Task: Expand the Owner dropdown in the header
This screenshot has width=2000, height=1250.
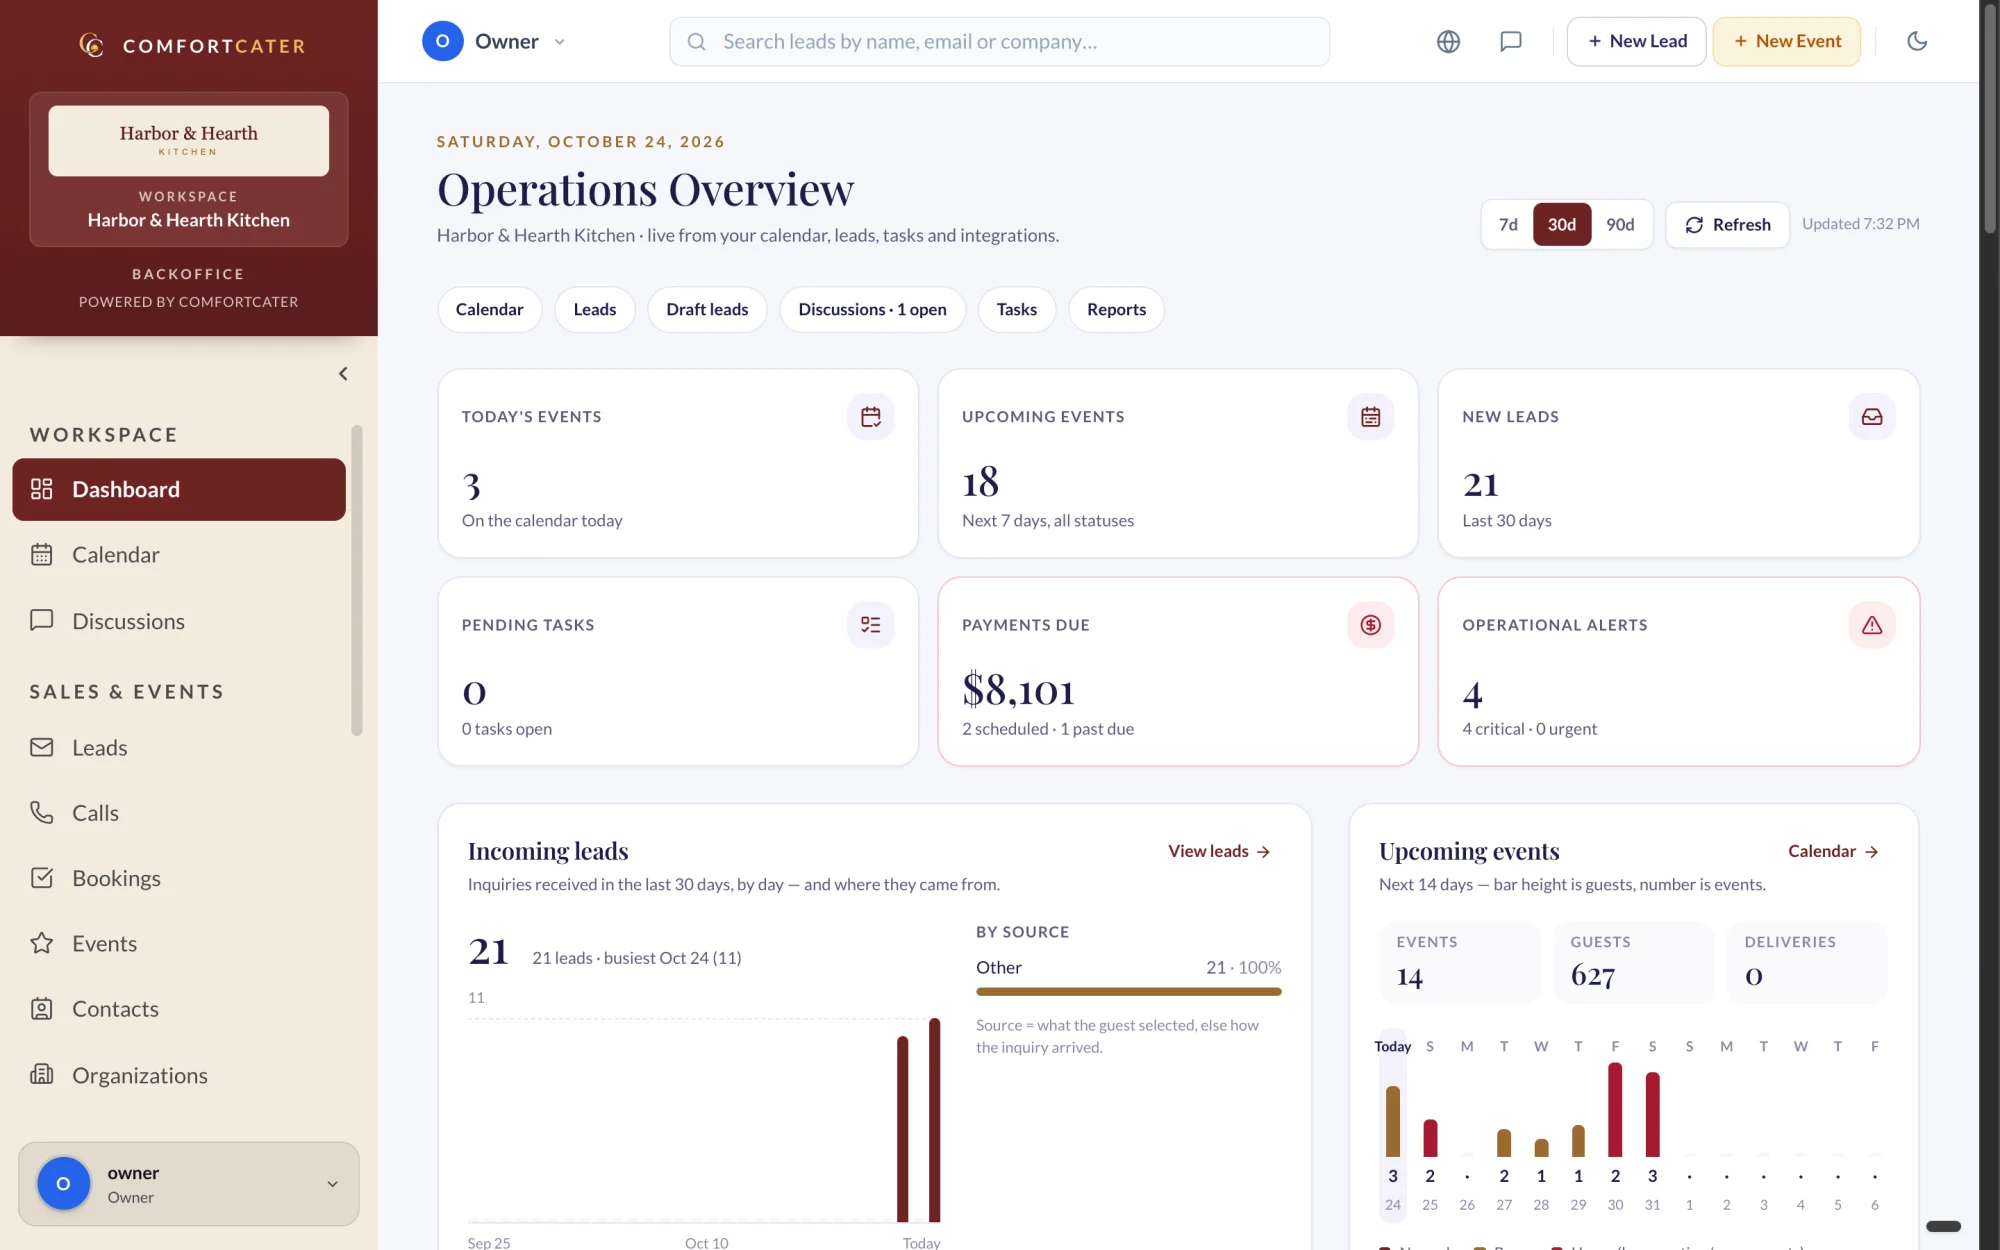Action: pyautogui.click(x=495, y=42)
